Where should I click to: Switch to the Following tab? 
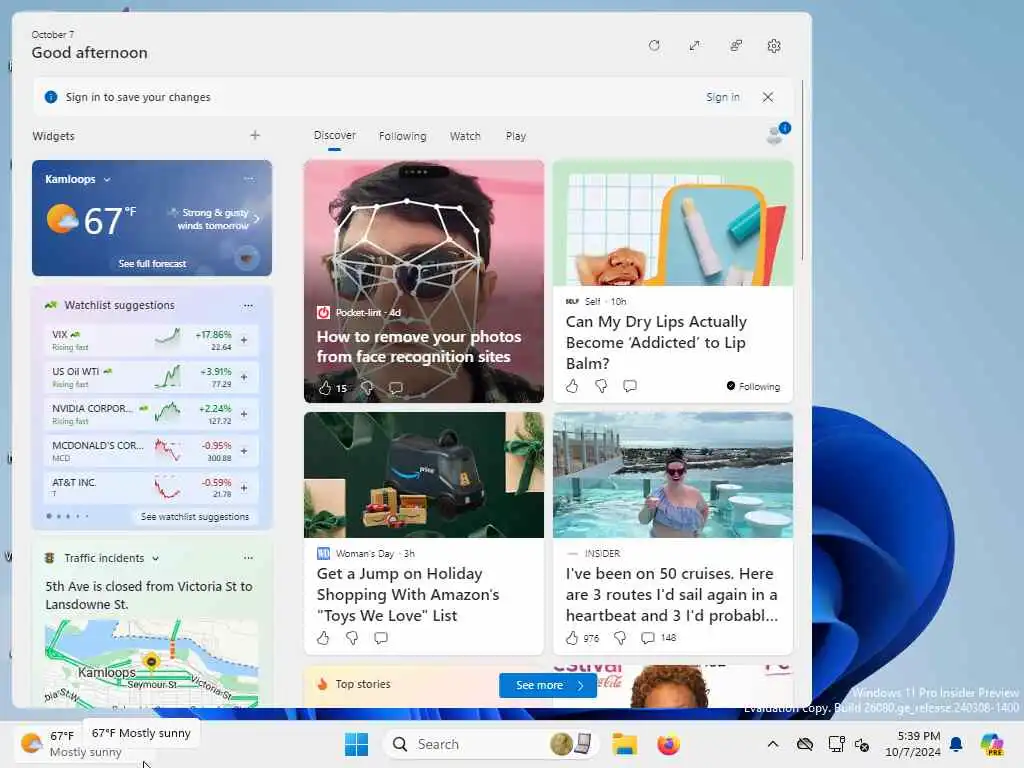pyautogui.click(x=402, y=136)
